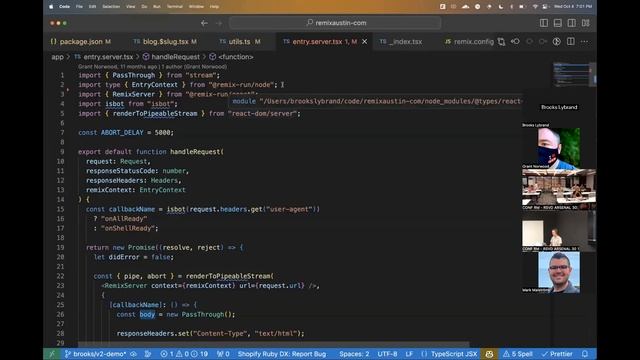The height and width of the screenshot is (360, 640).
Task: Click the horizontal scrollbar under the code
Action: click(x=273, y=344)
